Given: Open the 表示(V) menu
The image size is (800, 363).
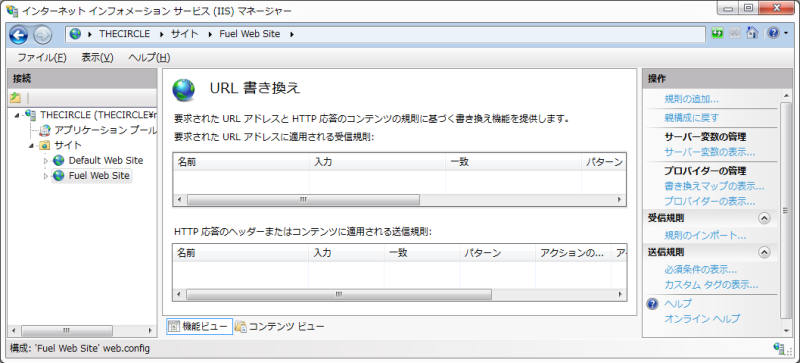Looking at the screenshot, I should pyautogui.click(x=97, y=58).
